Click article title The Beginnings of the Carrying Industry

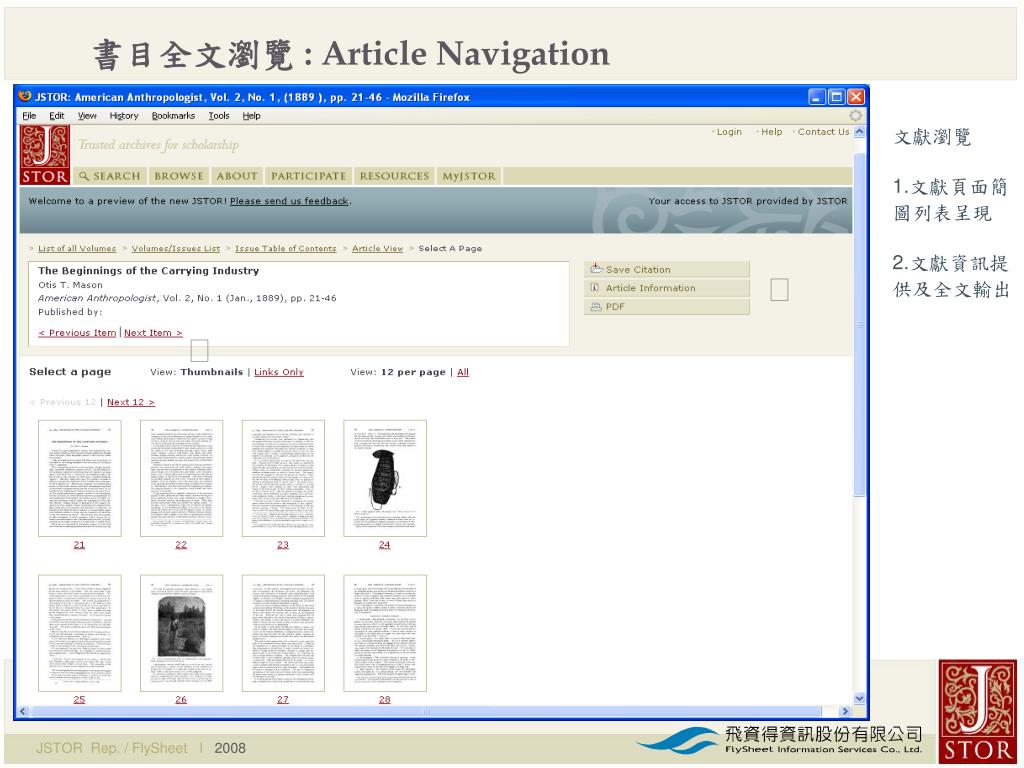(148, 270)
